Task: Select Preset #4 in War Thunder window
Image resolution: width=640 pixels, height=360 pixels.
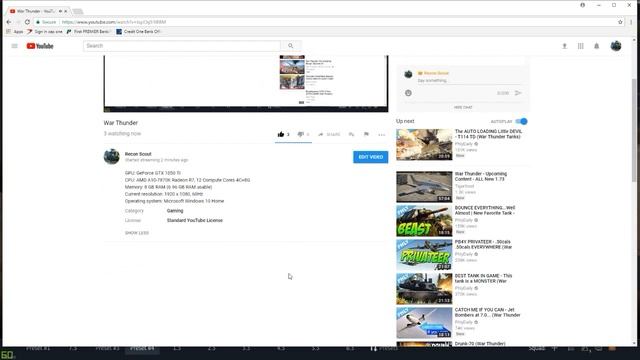Action: click(x=142, y=349)
